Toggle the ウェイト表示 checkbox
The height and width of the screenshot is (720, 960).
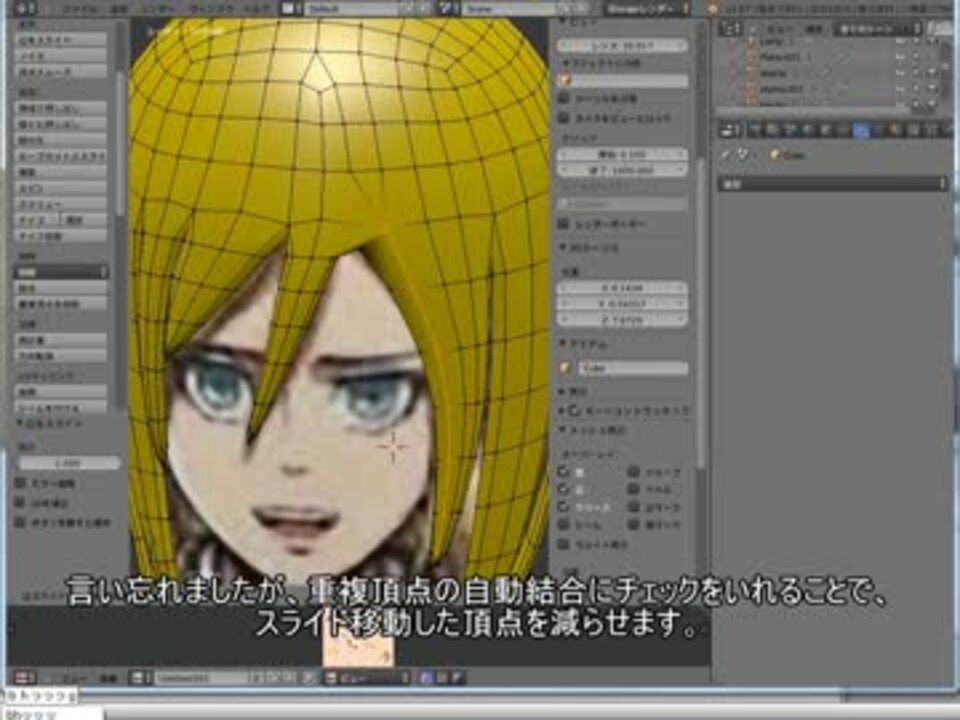564,544
